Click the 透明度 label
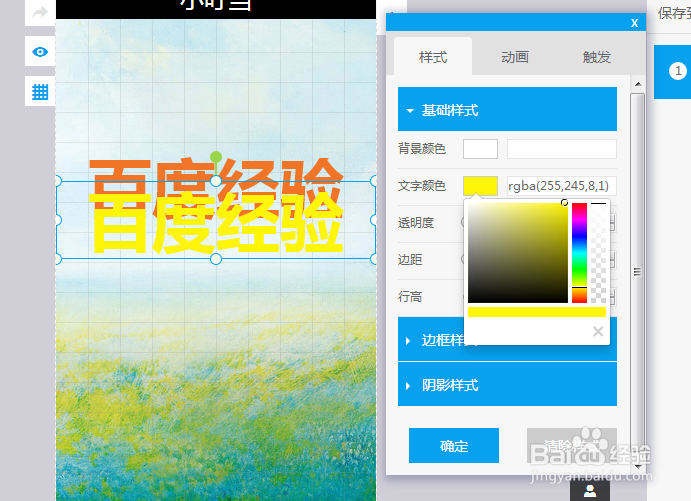The height and width of the screenshot is (501, 691). tap(416, 223)
